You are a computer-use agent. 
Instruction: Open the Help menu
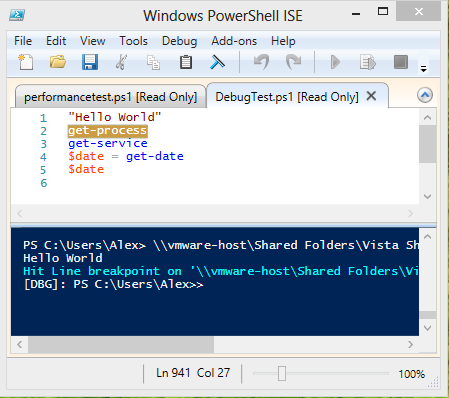[x=283, y=41]
